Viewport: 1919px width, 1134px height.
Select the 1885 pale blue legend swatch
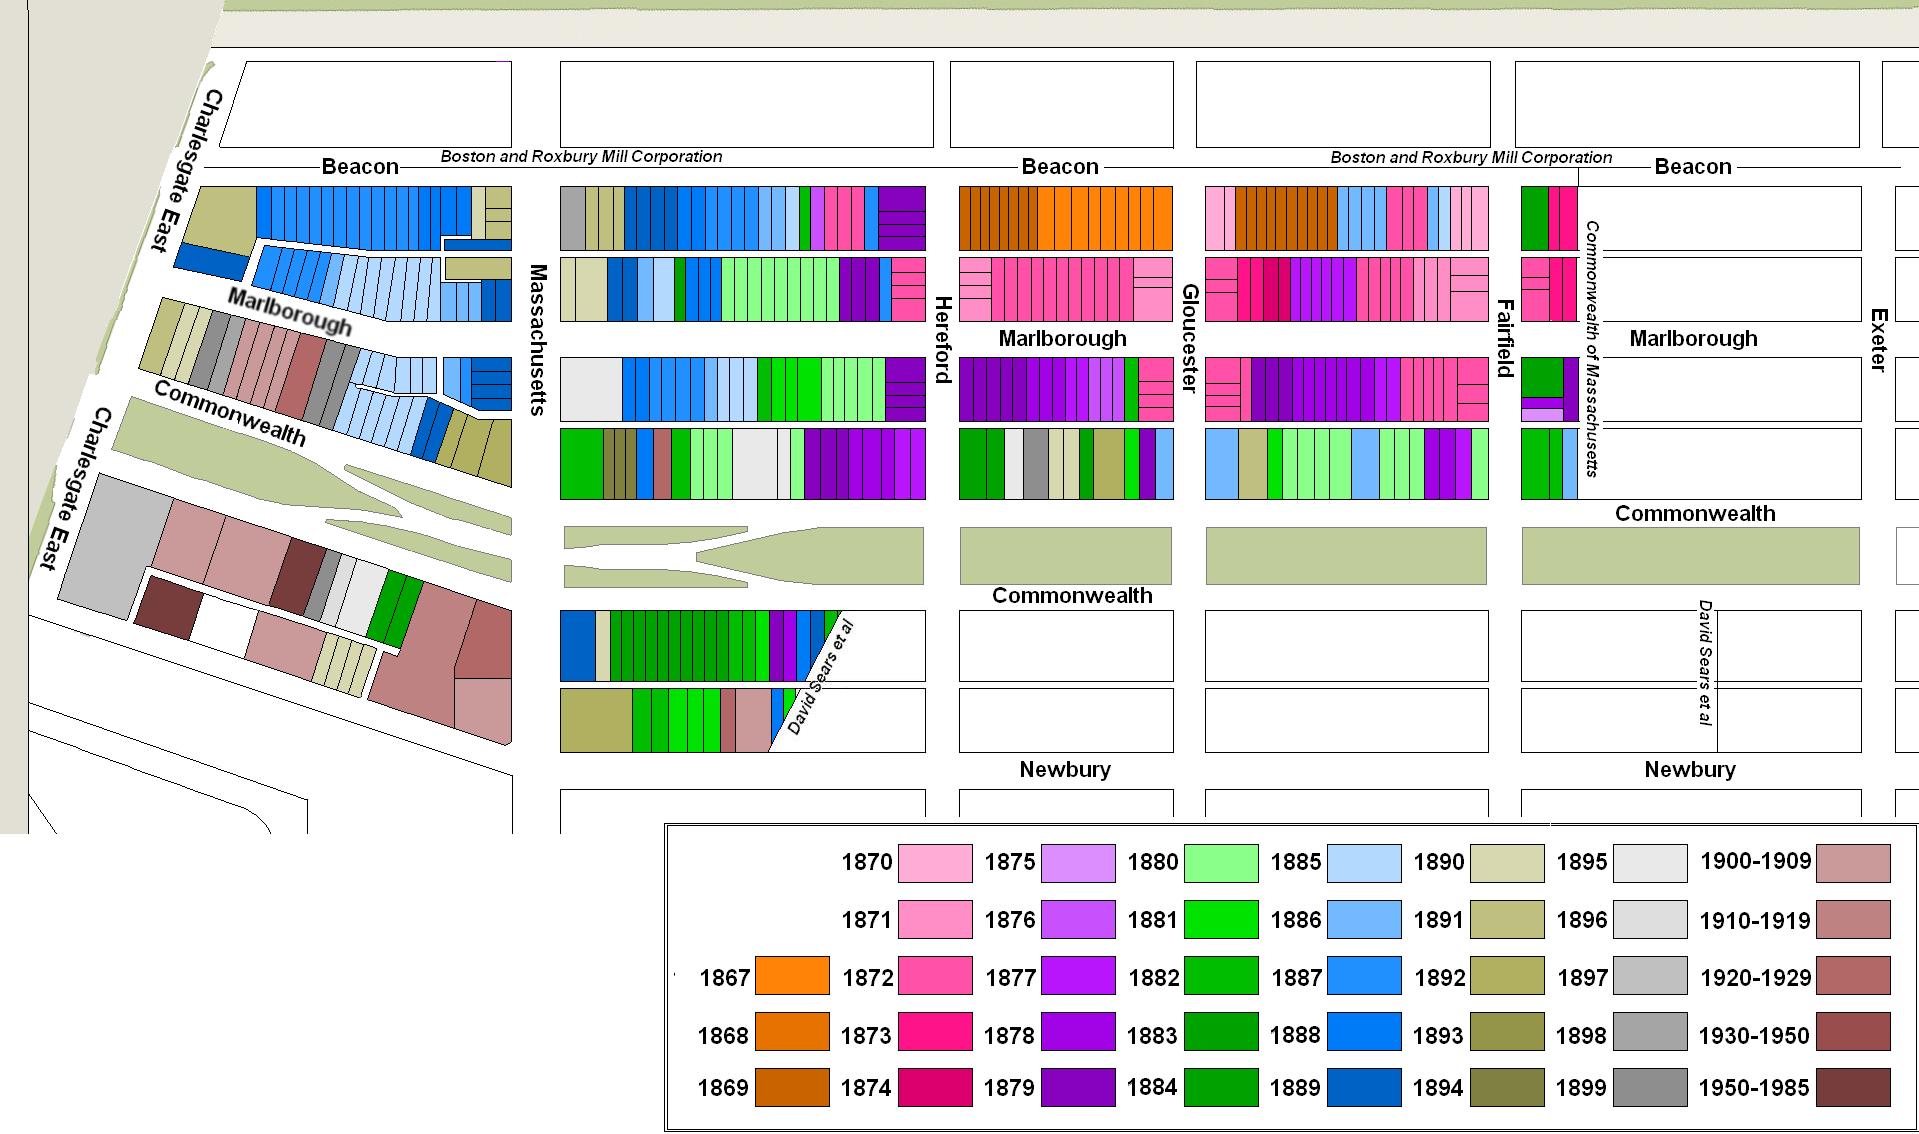pyautogui.click(x=1364, y=863)
